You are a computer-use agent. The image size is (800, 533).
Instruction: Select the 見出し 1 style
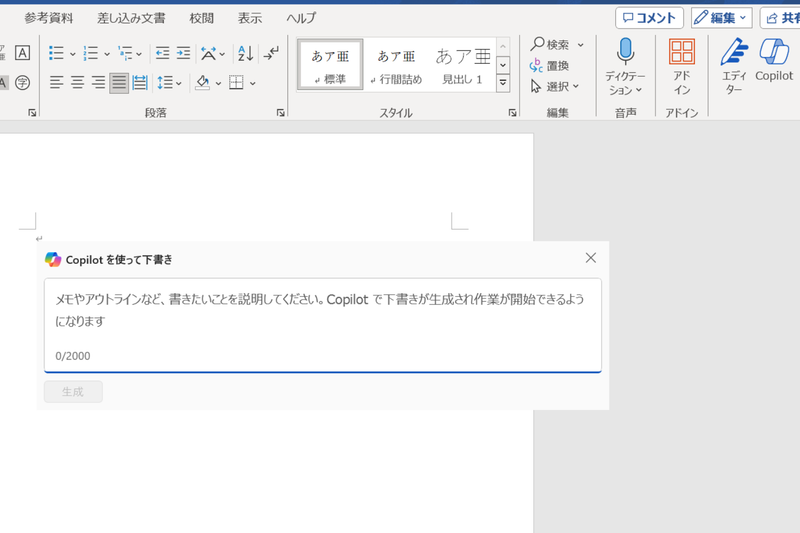pyautogui.click(x=462, y=65)
